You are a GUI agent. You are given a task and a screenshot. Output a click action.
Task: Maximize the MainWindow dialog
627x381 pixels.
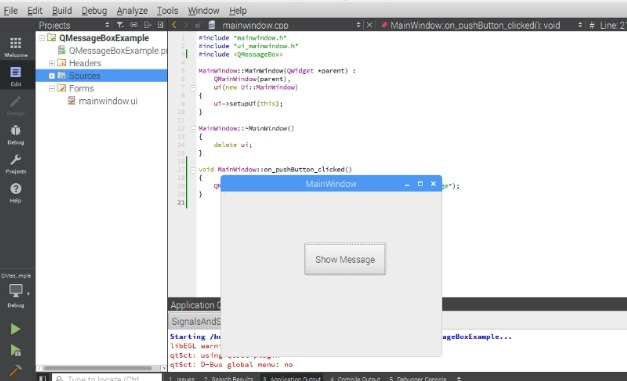(420, 184)
